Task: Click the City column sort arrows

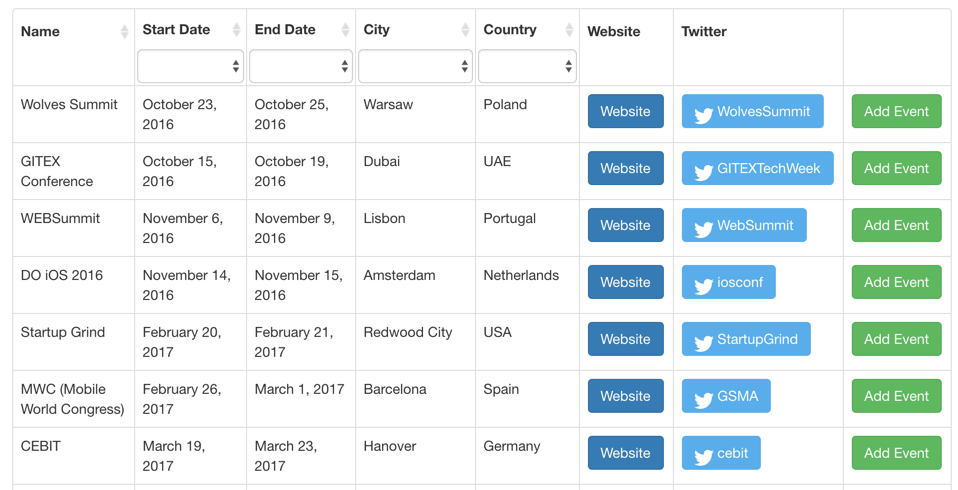Action: pyautogui.click(x=466, y=30)
